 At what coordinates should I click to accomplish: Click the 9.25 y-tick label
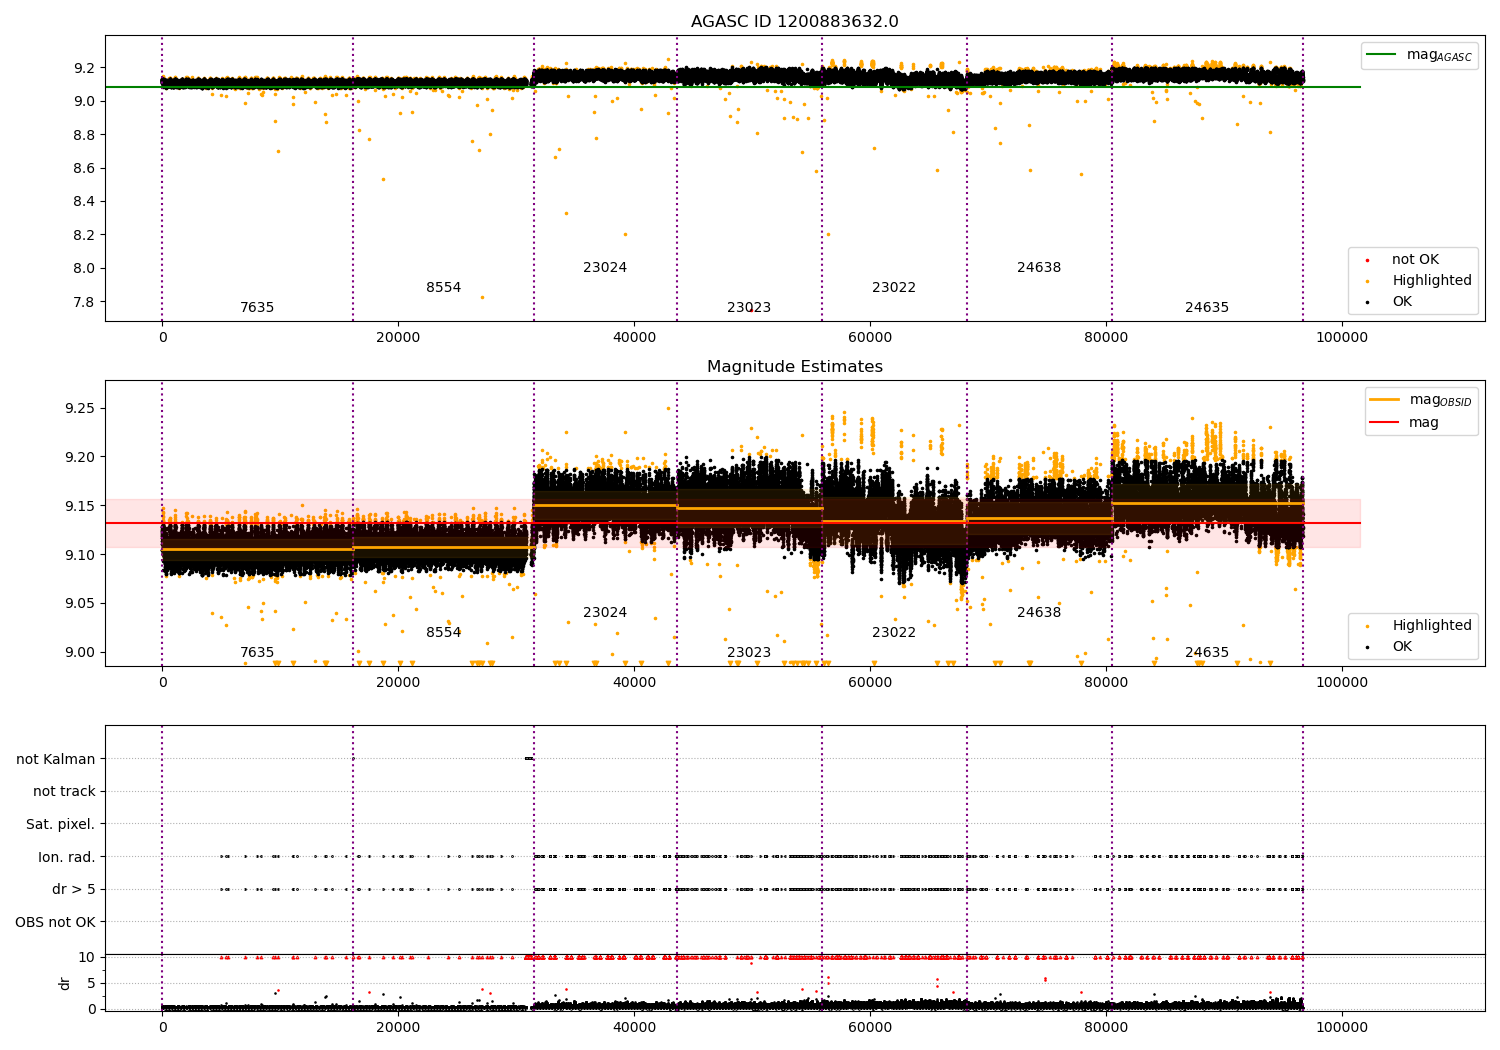tap(80, 409)
